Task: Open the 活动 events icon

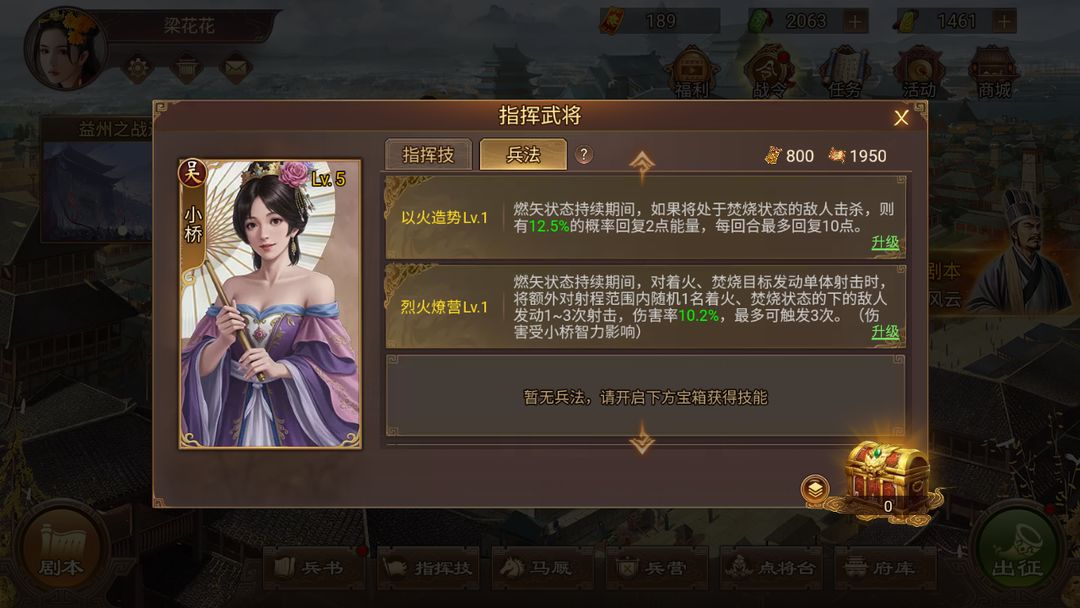Action: point(919,72)
